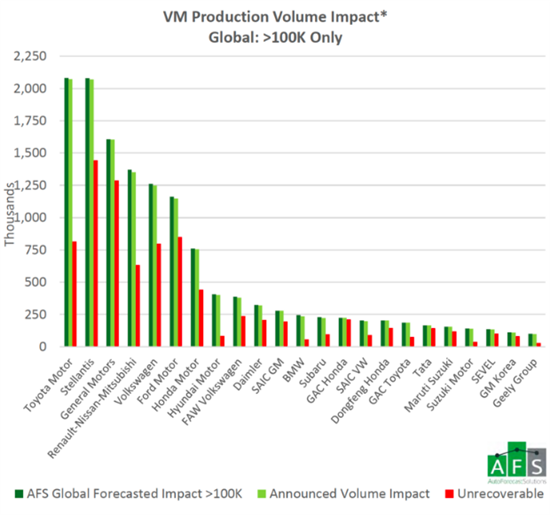This screenshot has height=515, width=550.
Task: Click the AFS AutoForecast Solutions logo
Action: click(517, 463)
